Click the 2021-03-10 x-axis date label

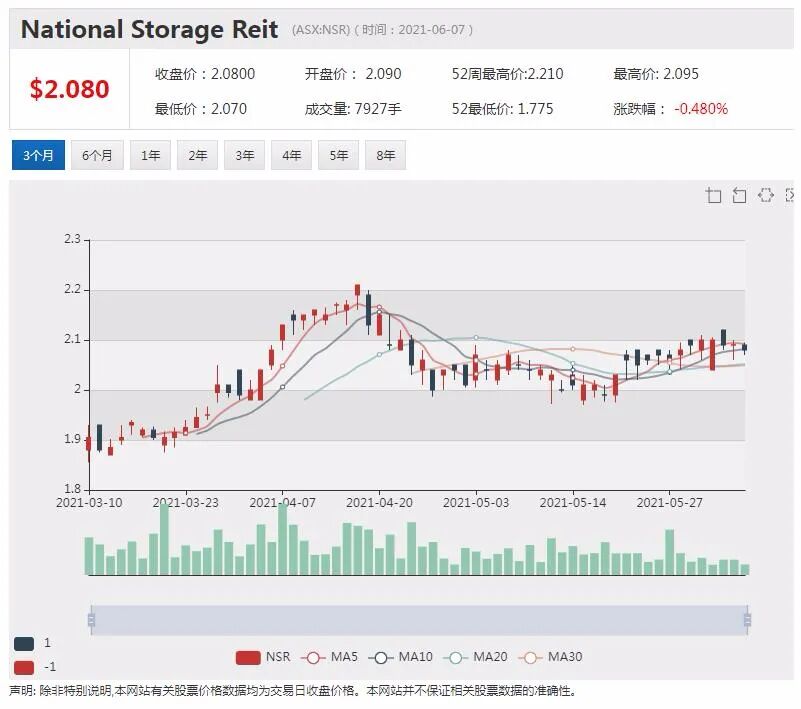(89, 503)
